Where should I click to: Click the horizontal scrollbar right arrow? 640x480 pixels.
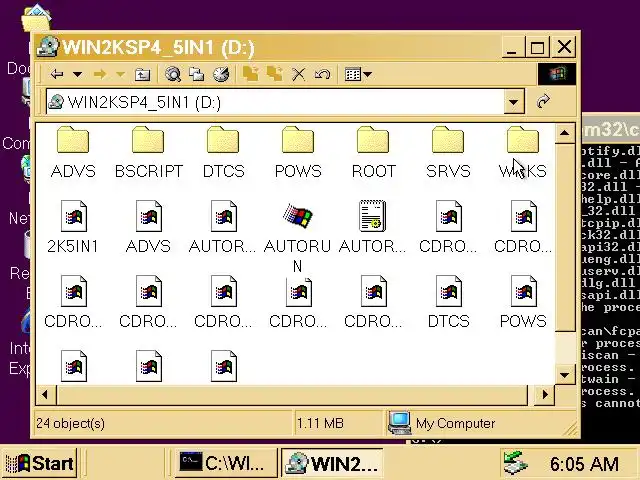point(545,394)
